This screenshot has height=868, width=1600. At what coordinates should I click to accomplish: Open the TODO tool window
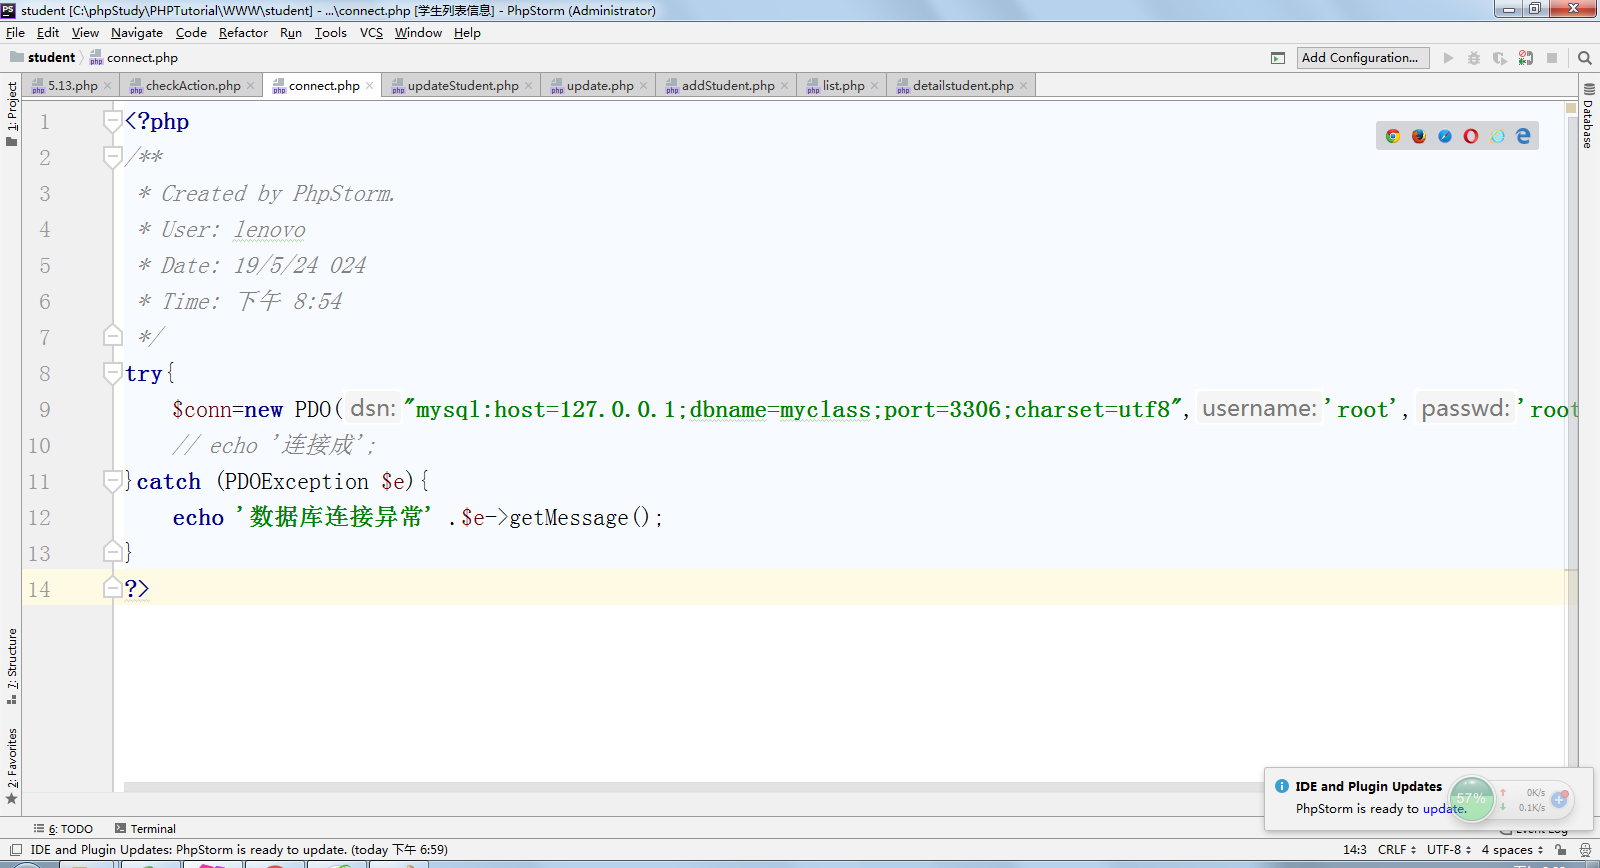coord(63,829)
